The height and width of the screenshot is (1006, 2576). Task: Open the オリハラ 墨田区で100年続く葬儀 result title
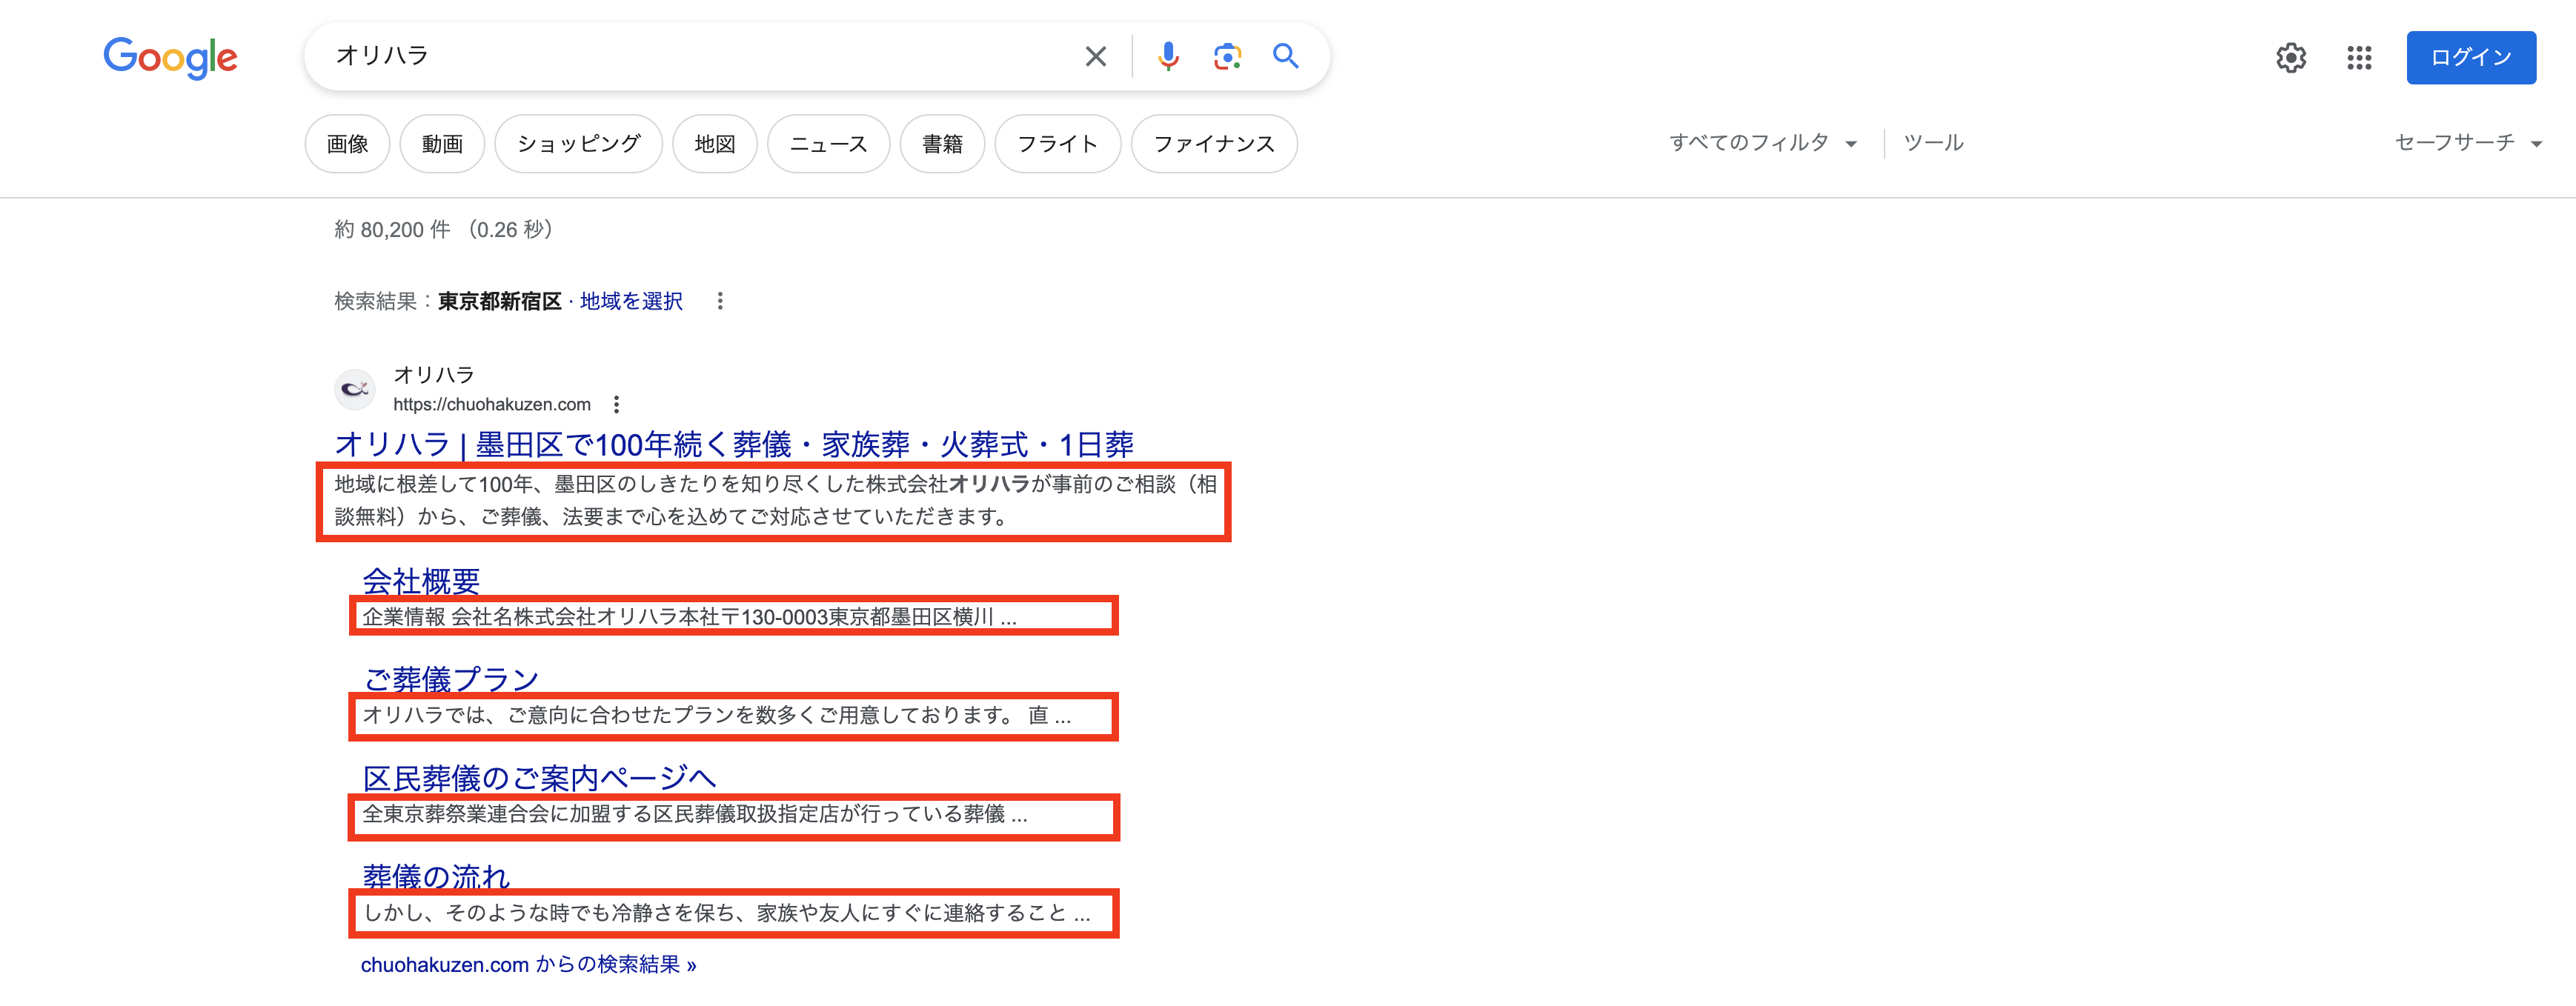pyautogui.click(x=734, y=444)
